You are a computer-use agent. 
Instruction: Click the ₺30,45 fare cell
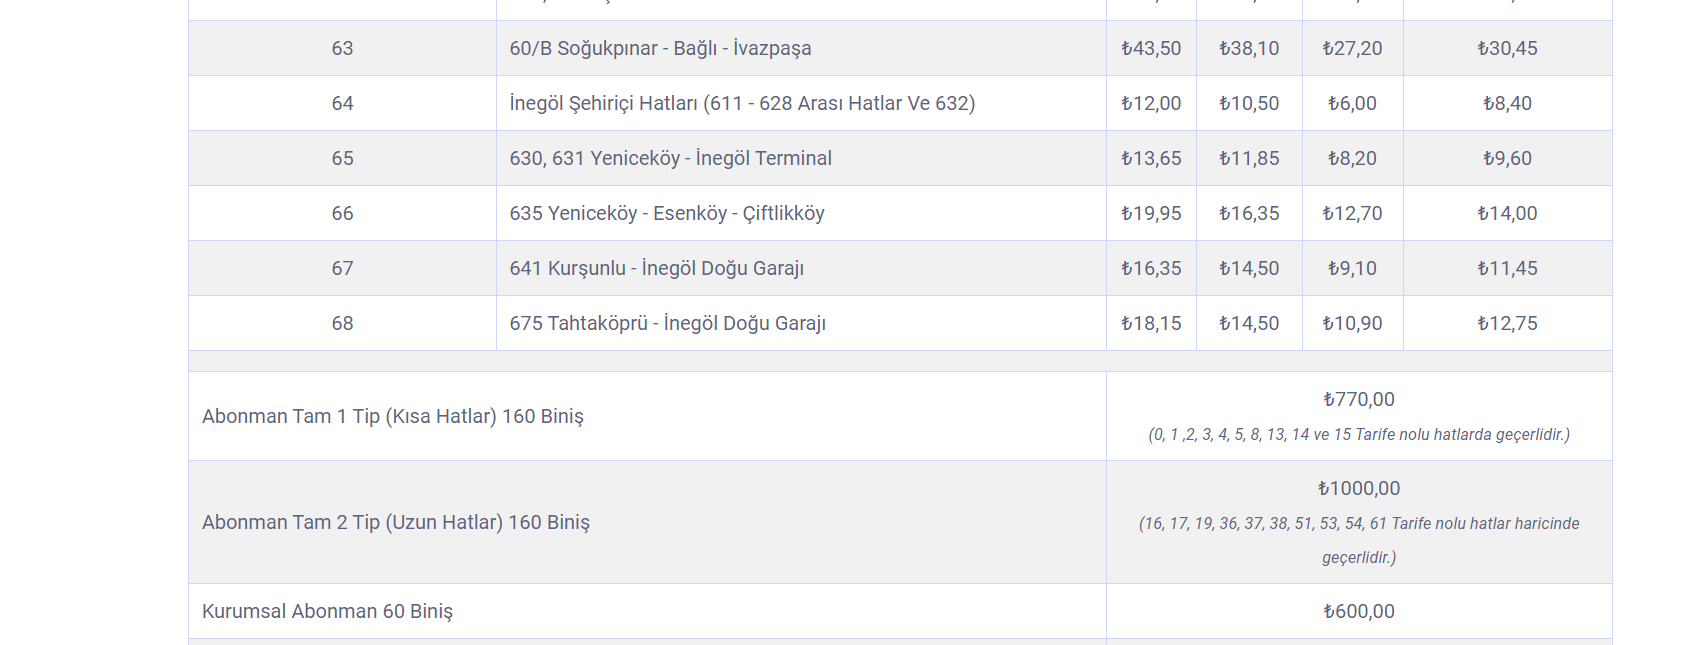pos(1507,48)
